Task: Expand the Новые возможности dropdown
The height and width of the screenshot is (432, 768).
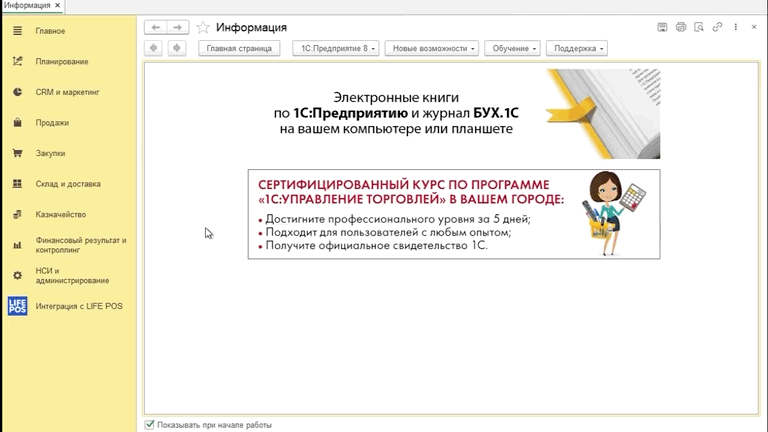Action: [x=432, y=48]
